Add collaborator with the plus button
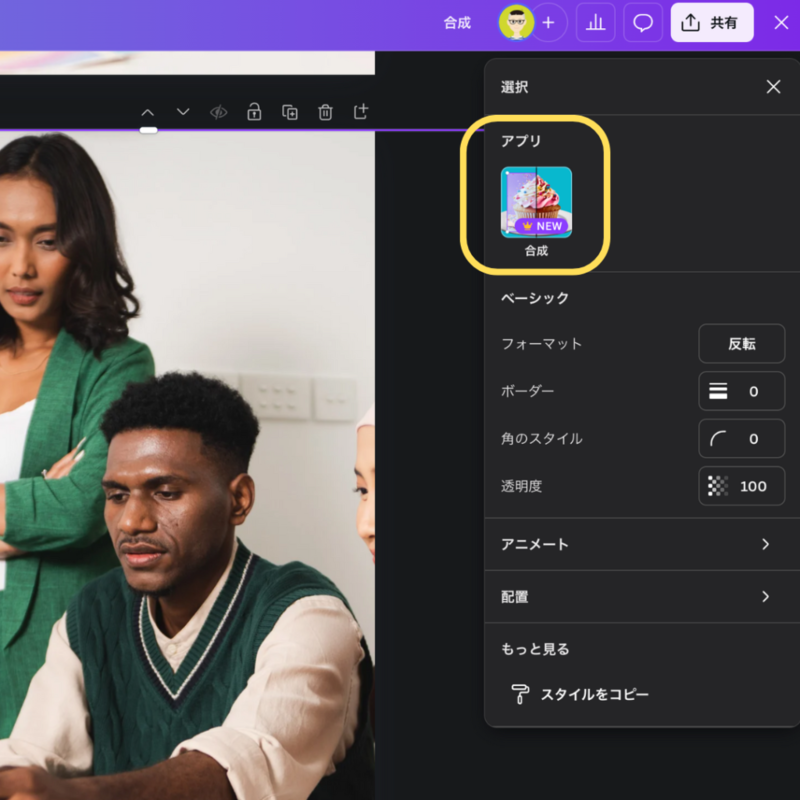The height and width of the screenshot is (800, 800). click(x=549, y=22)
